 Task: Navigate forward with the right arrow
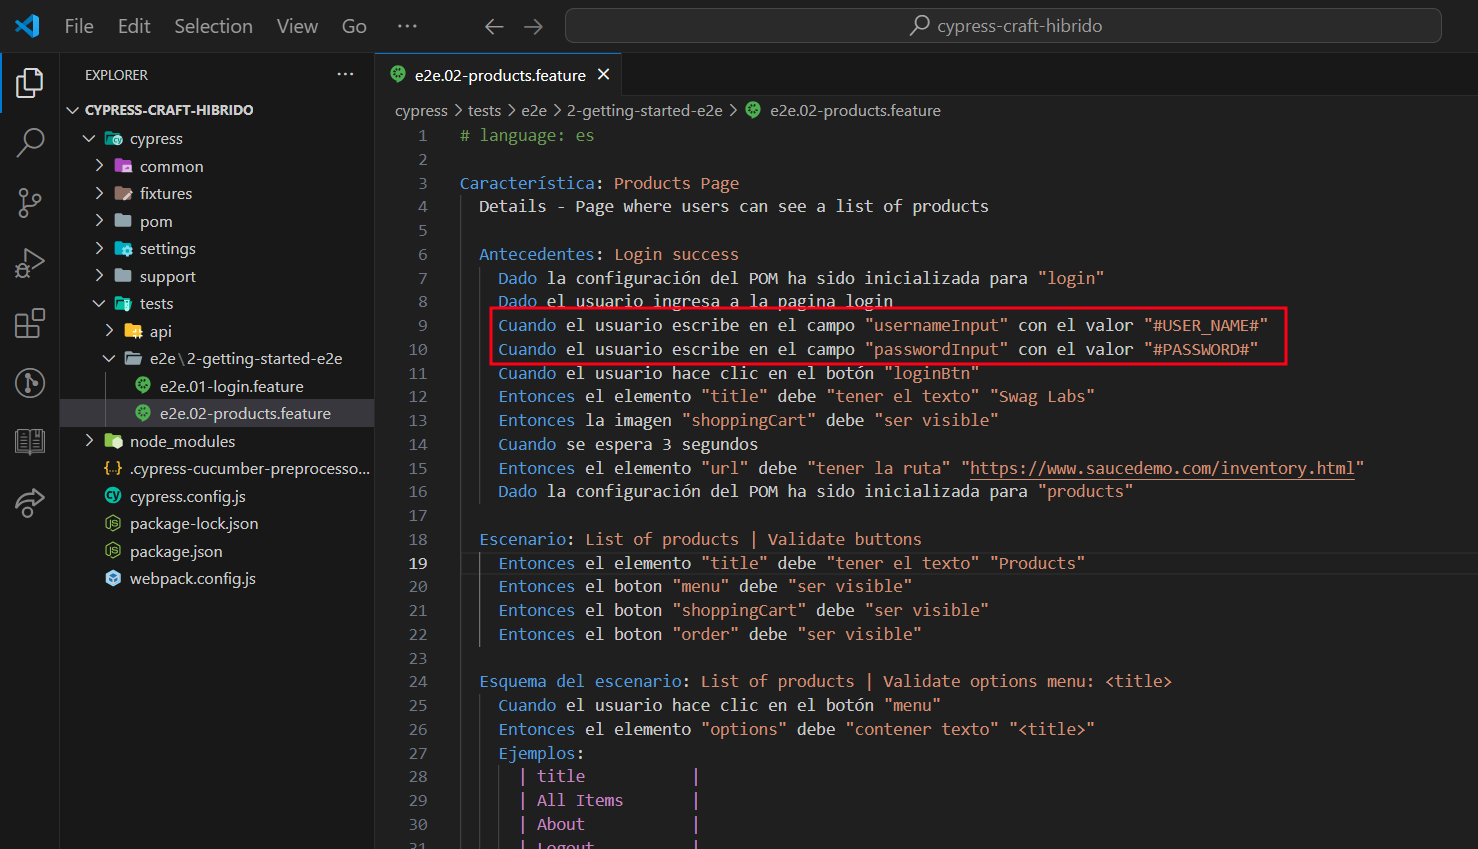tap(534, 26)
